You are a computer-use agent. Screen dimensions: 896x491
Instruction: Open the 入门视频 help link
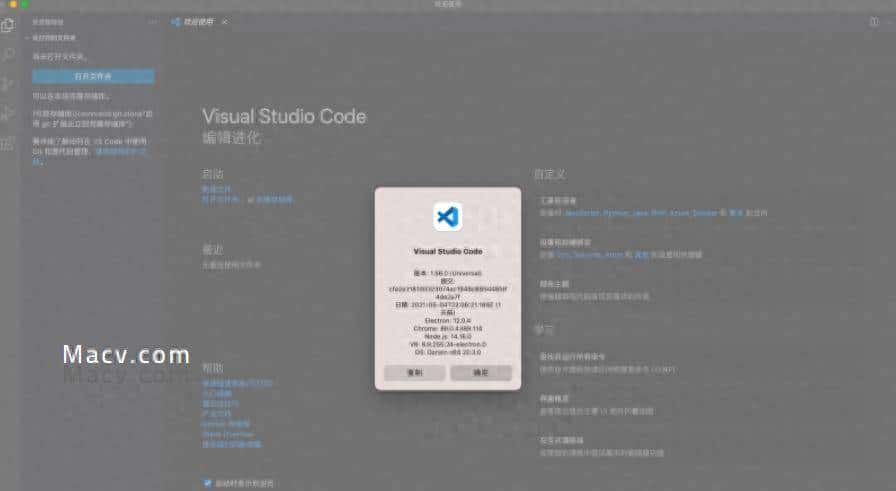click(217, 393)
